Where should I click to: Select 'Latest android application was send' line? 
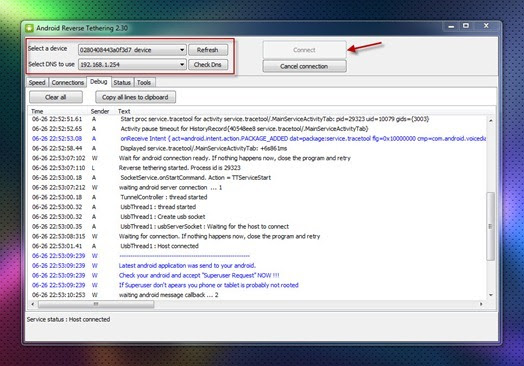[257, 266]
